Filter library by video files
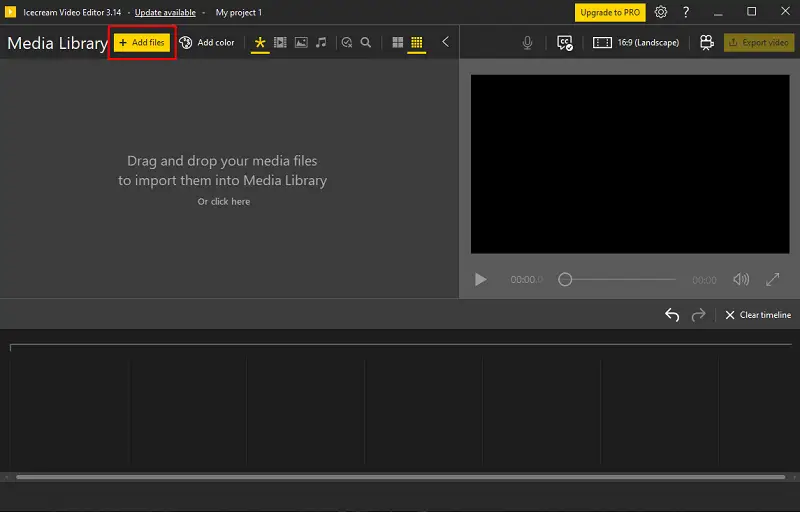The width and height of the screenshot is (800, 512). tap(280, 42)
